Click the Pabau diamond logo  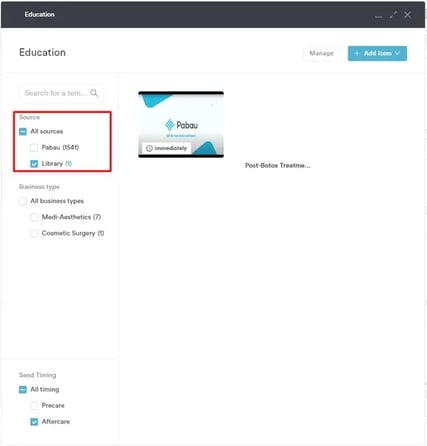170,125
